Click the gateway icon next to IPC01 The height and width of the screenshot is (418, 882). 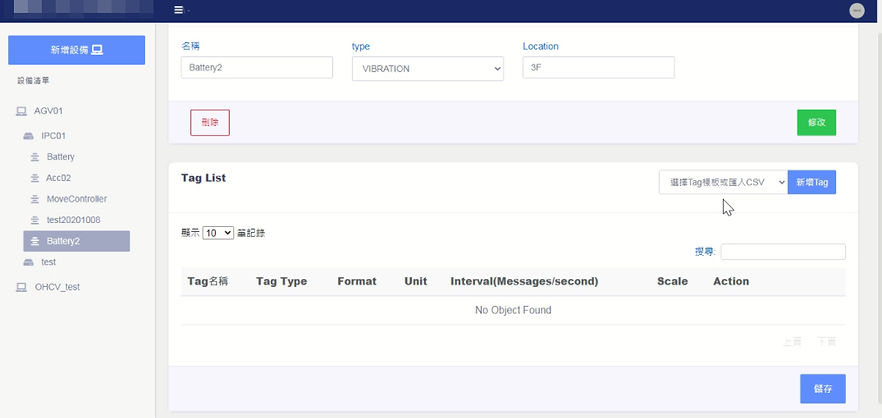29,136
